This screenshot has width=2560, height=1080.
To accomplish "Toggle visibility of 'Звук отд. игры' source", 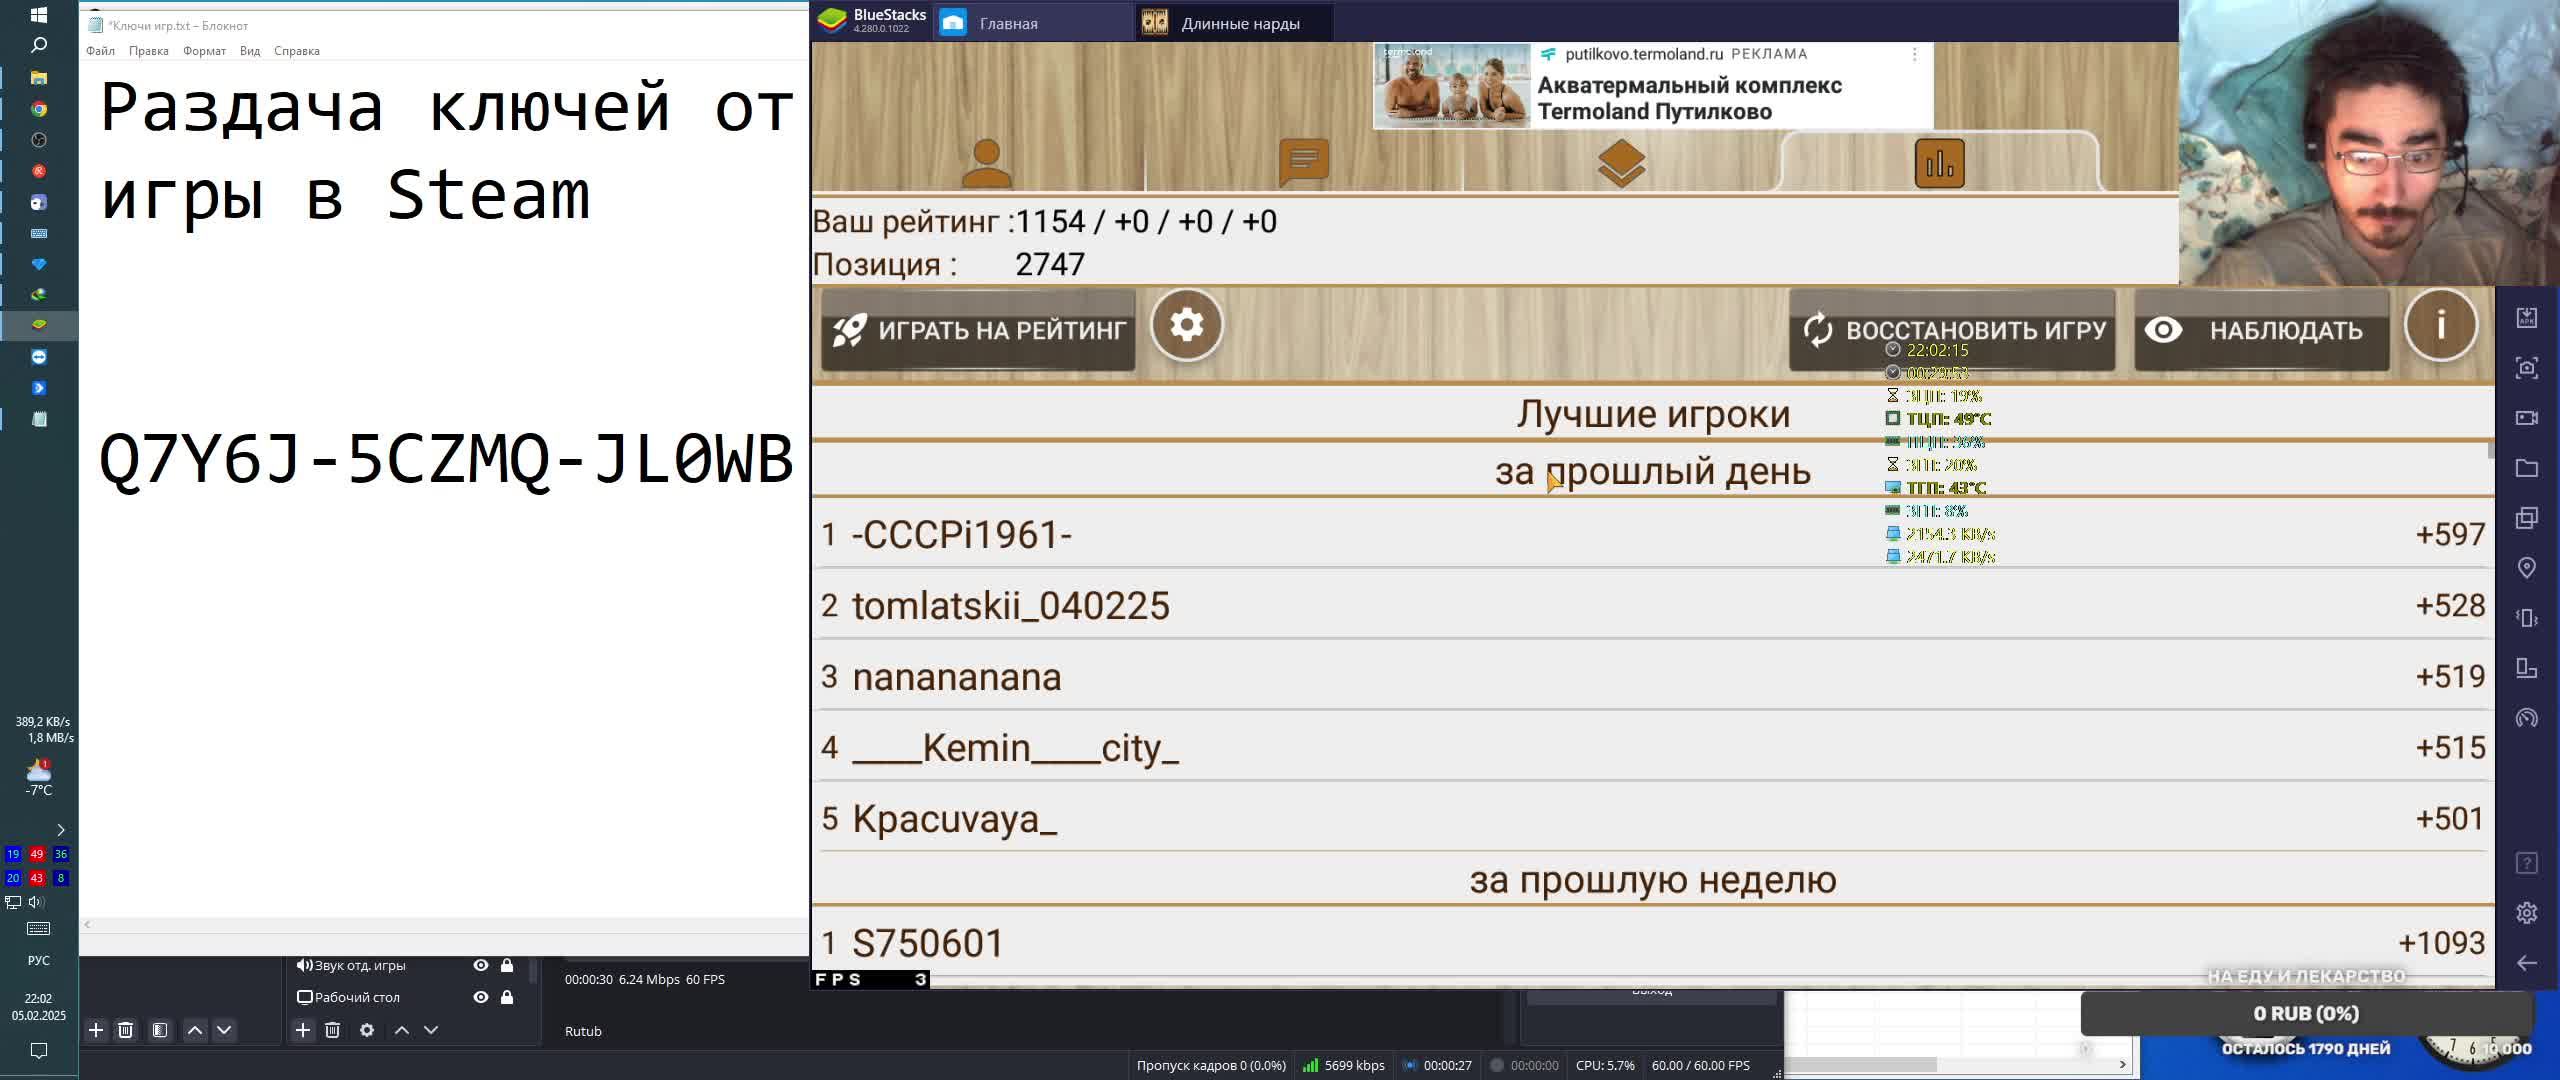I will coord(481,965).
